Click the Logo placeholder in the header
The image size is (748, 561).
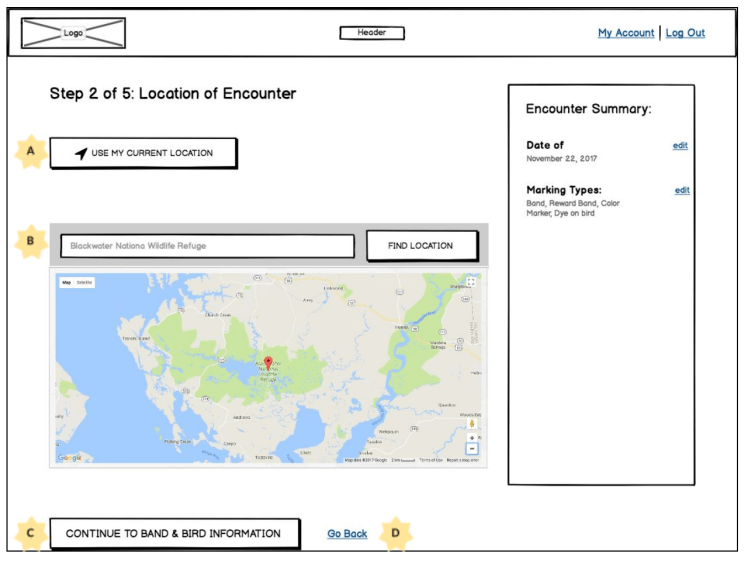(x=73, y=33)
